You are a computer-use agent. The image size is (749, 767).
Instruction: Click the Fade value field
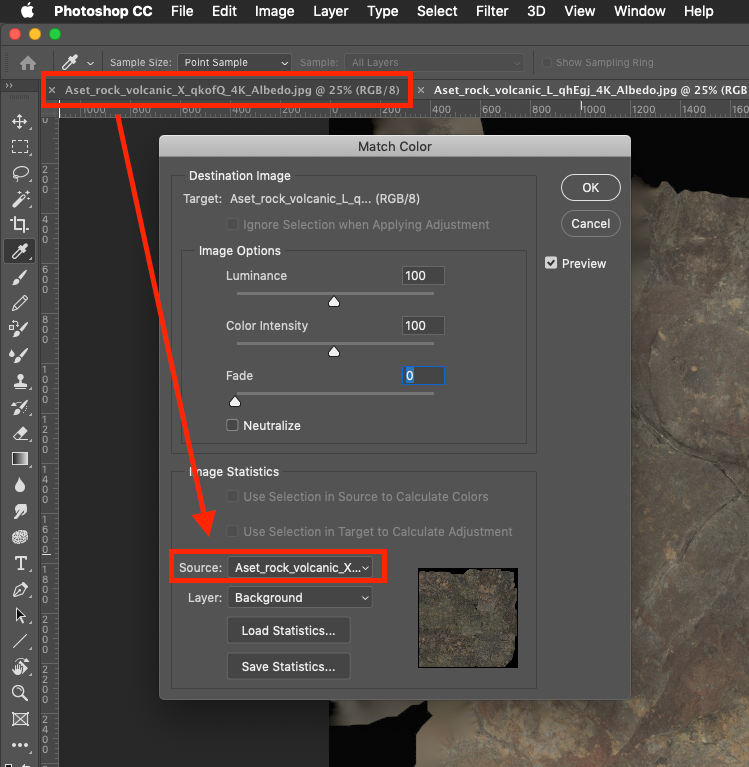423,375
